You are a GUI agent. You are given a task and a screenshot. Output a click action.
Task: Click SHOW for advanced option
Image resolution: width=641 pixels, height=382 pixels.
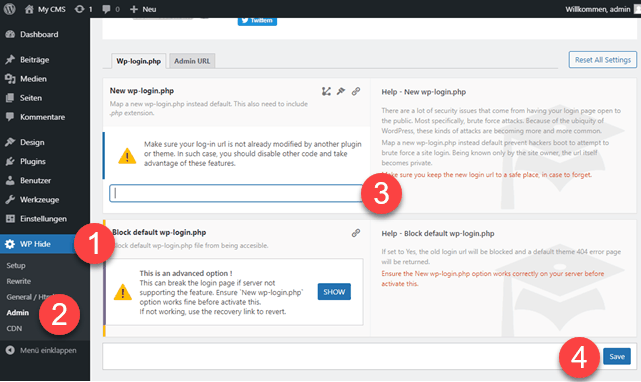(x=334, y=292)
